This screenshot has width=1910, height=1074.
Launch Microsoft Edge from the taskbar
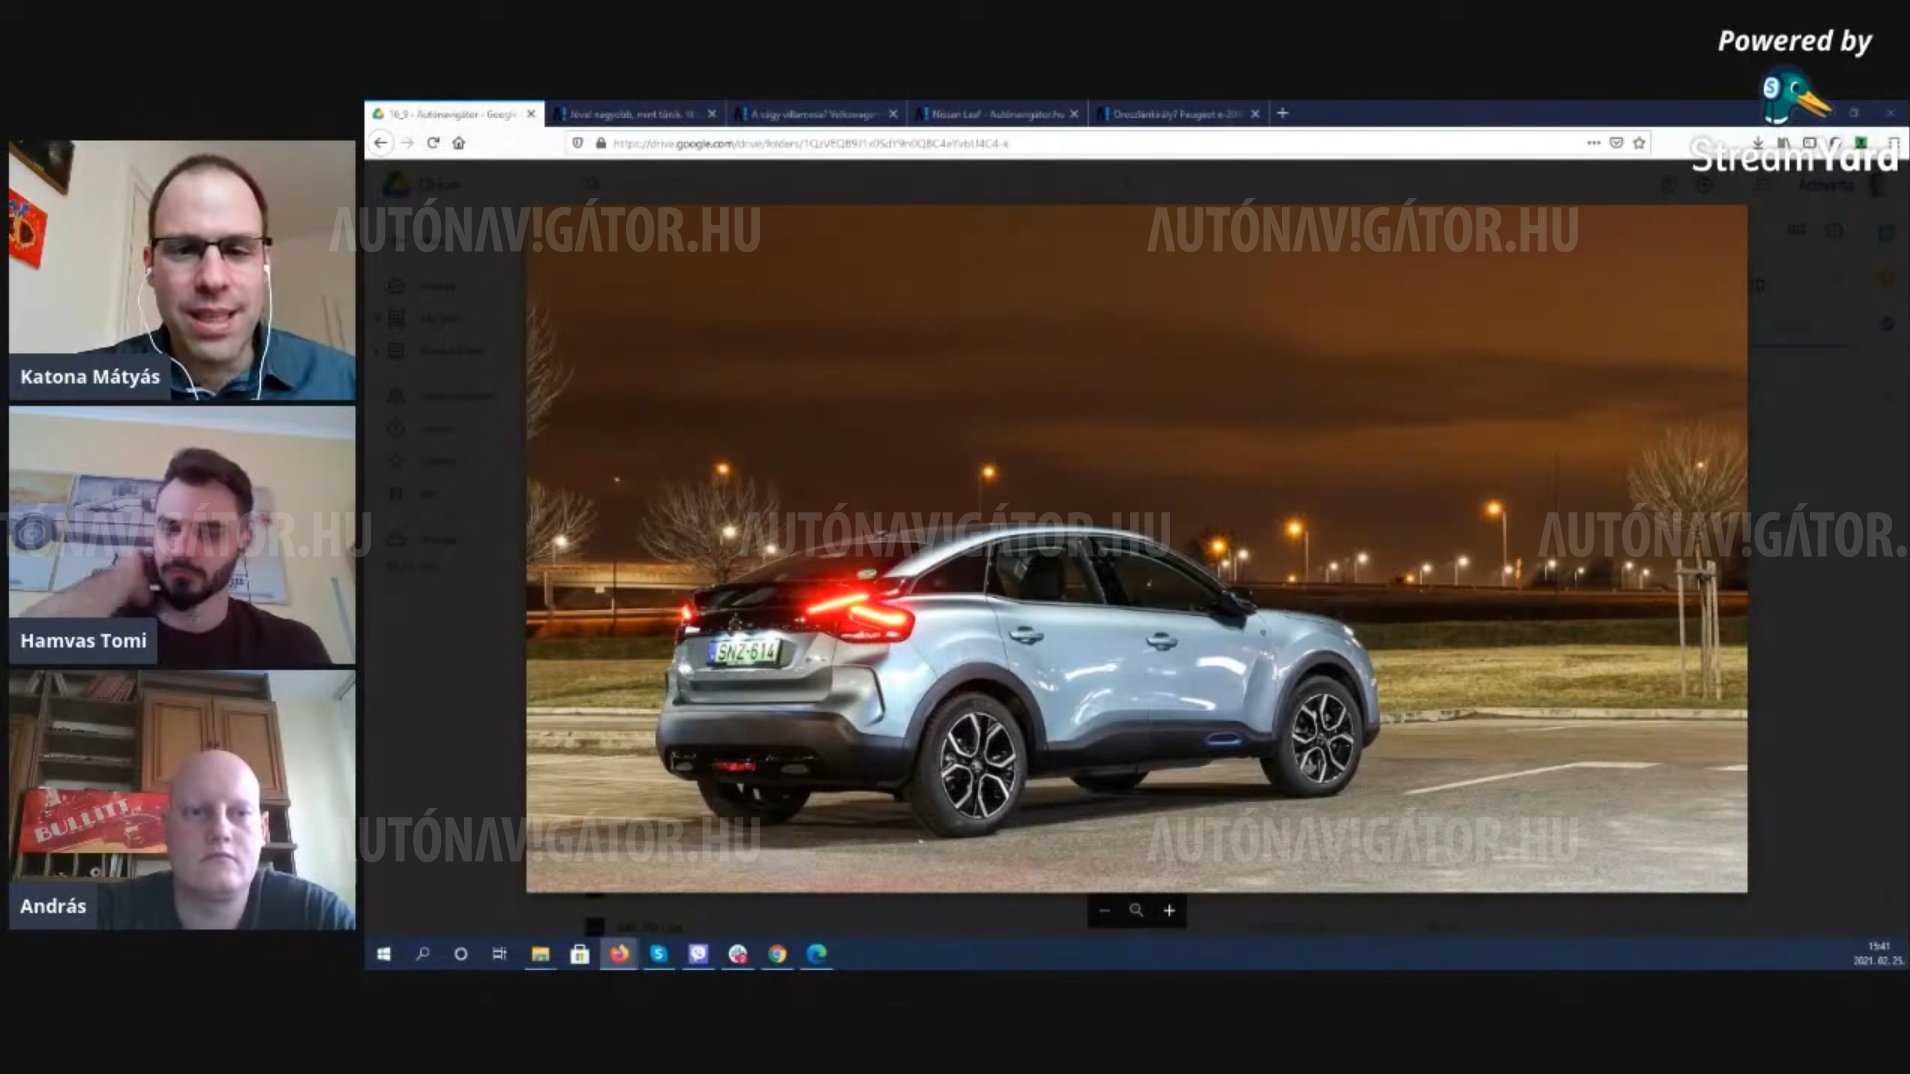(817, 954)
